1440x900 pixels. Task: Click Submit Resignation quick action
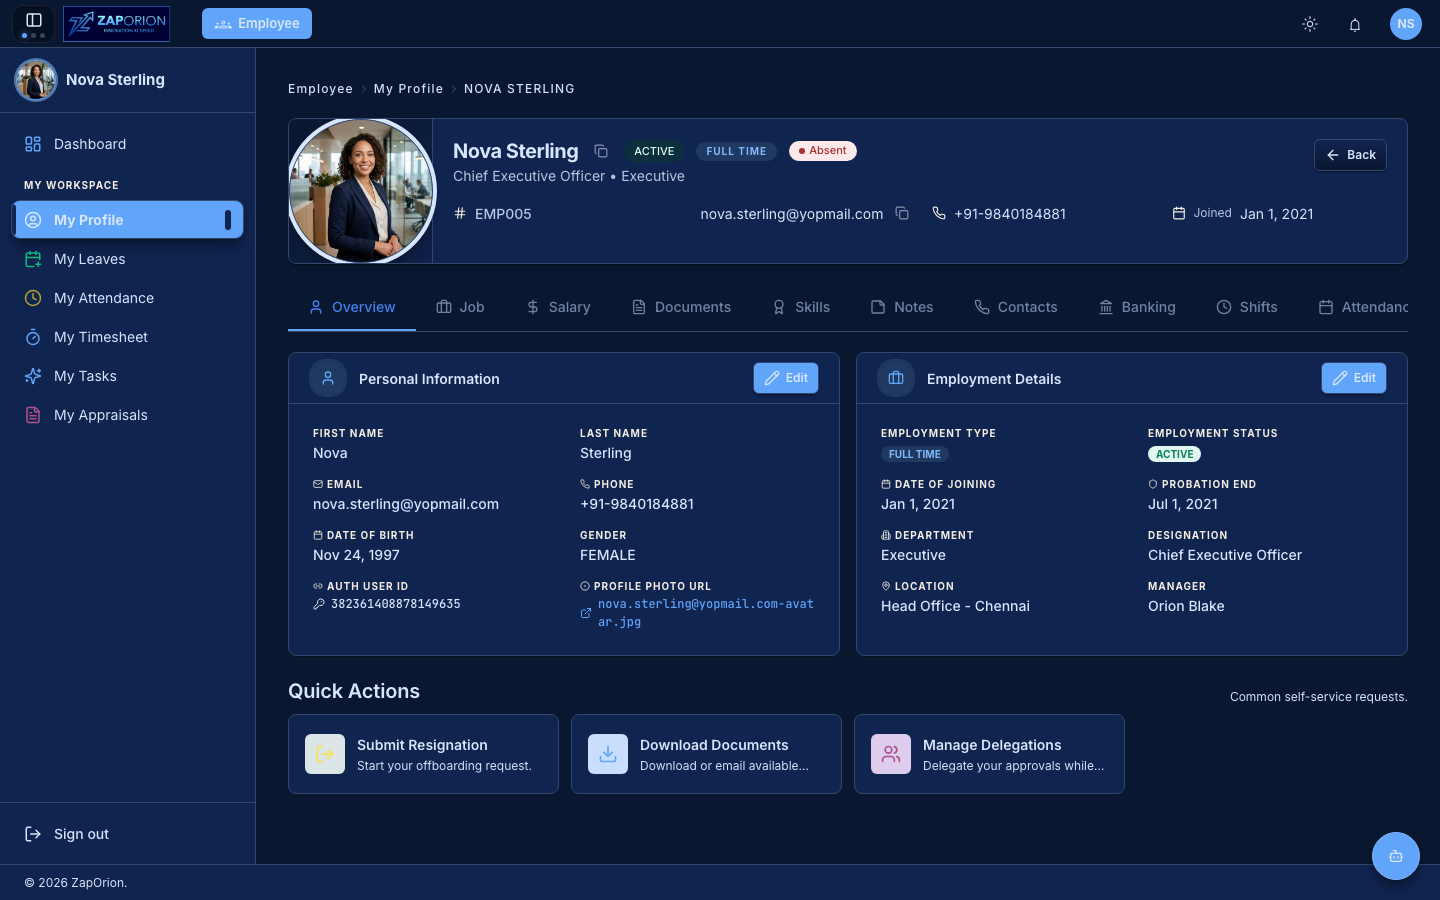click(423, 754)
